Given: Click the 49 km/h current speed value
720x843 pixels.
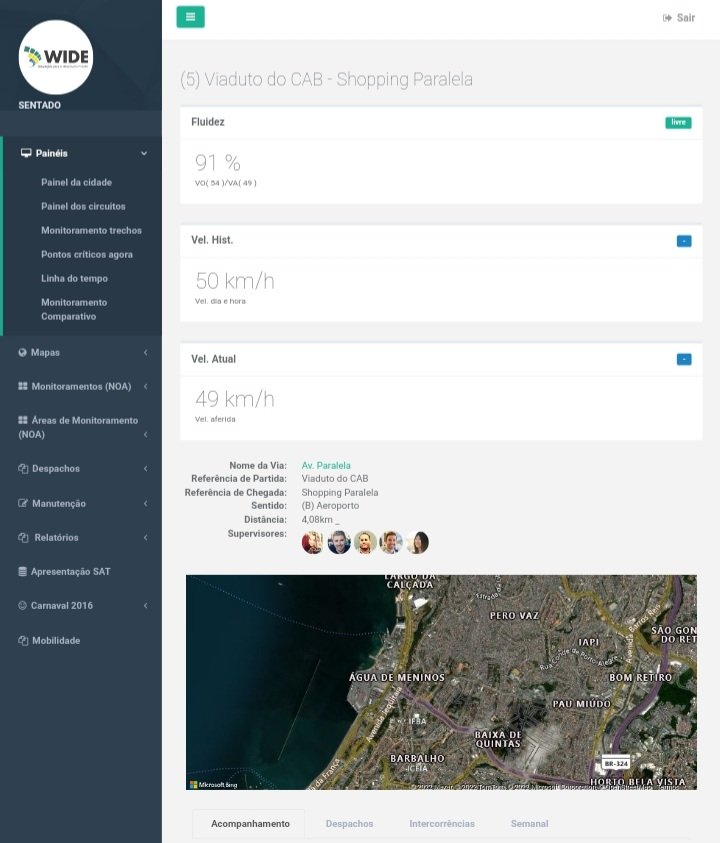Looking at the screenshot, I should [235, 399].
